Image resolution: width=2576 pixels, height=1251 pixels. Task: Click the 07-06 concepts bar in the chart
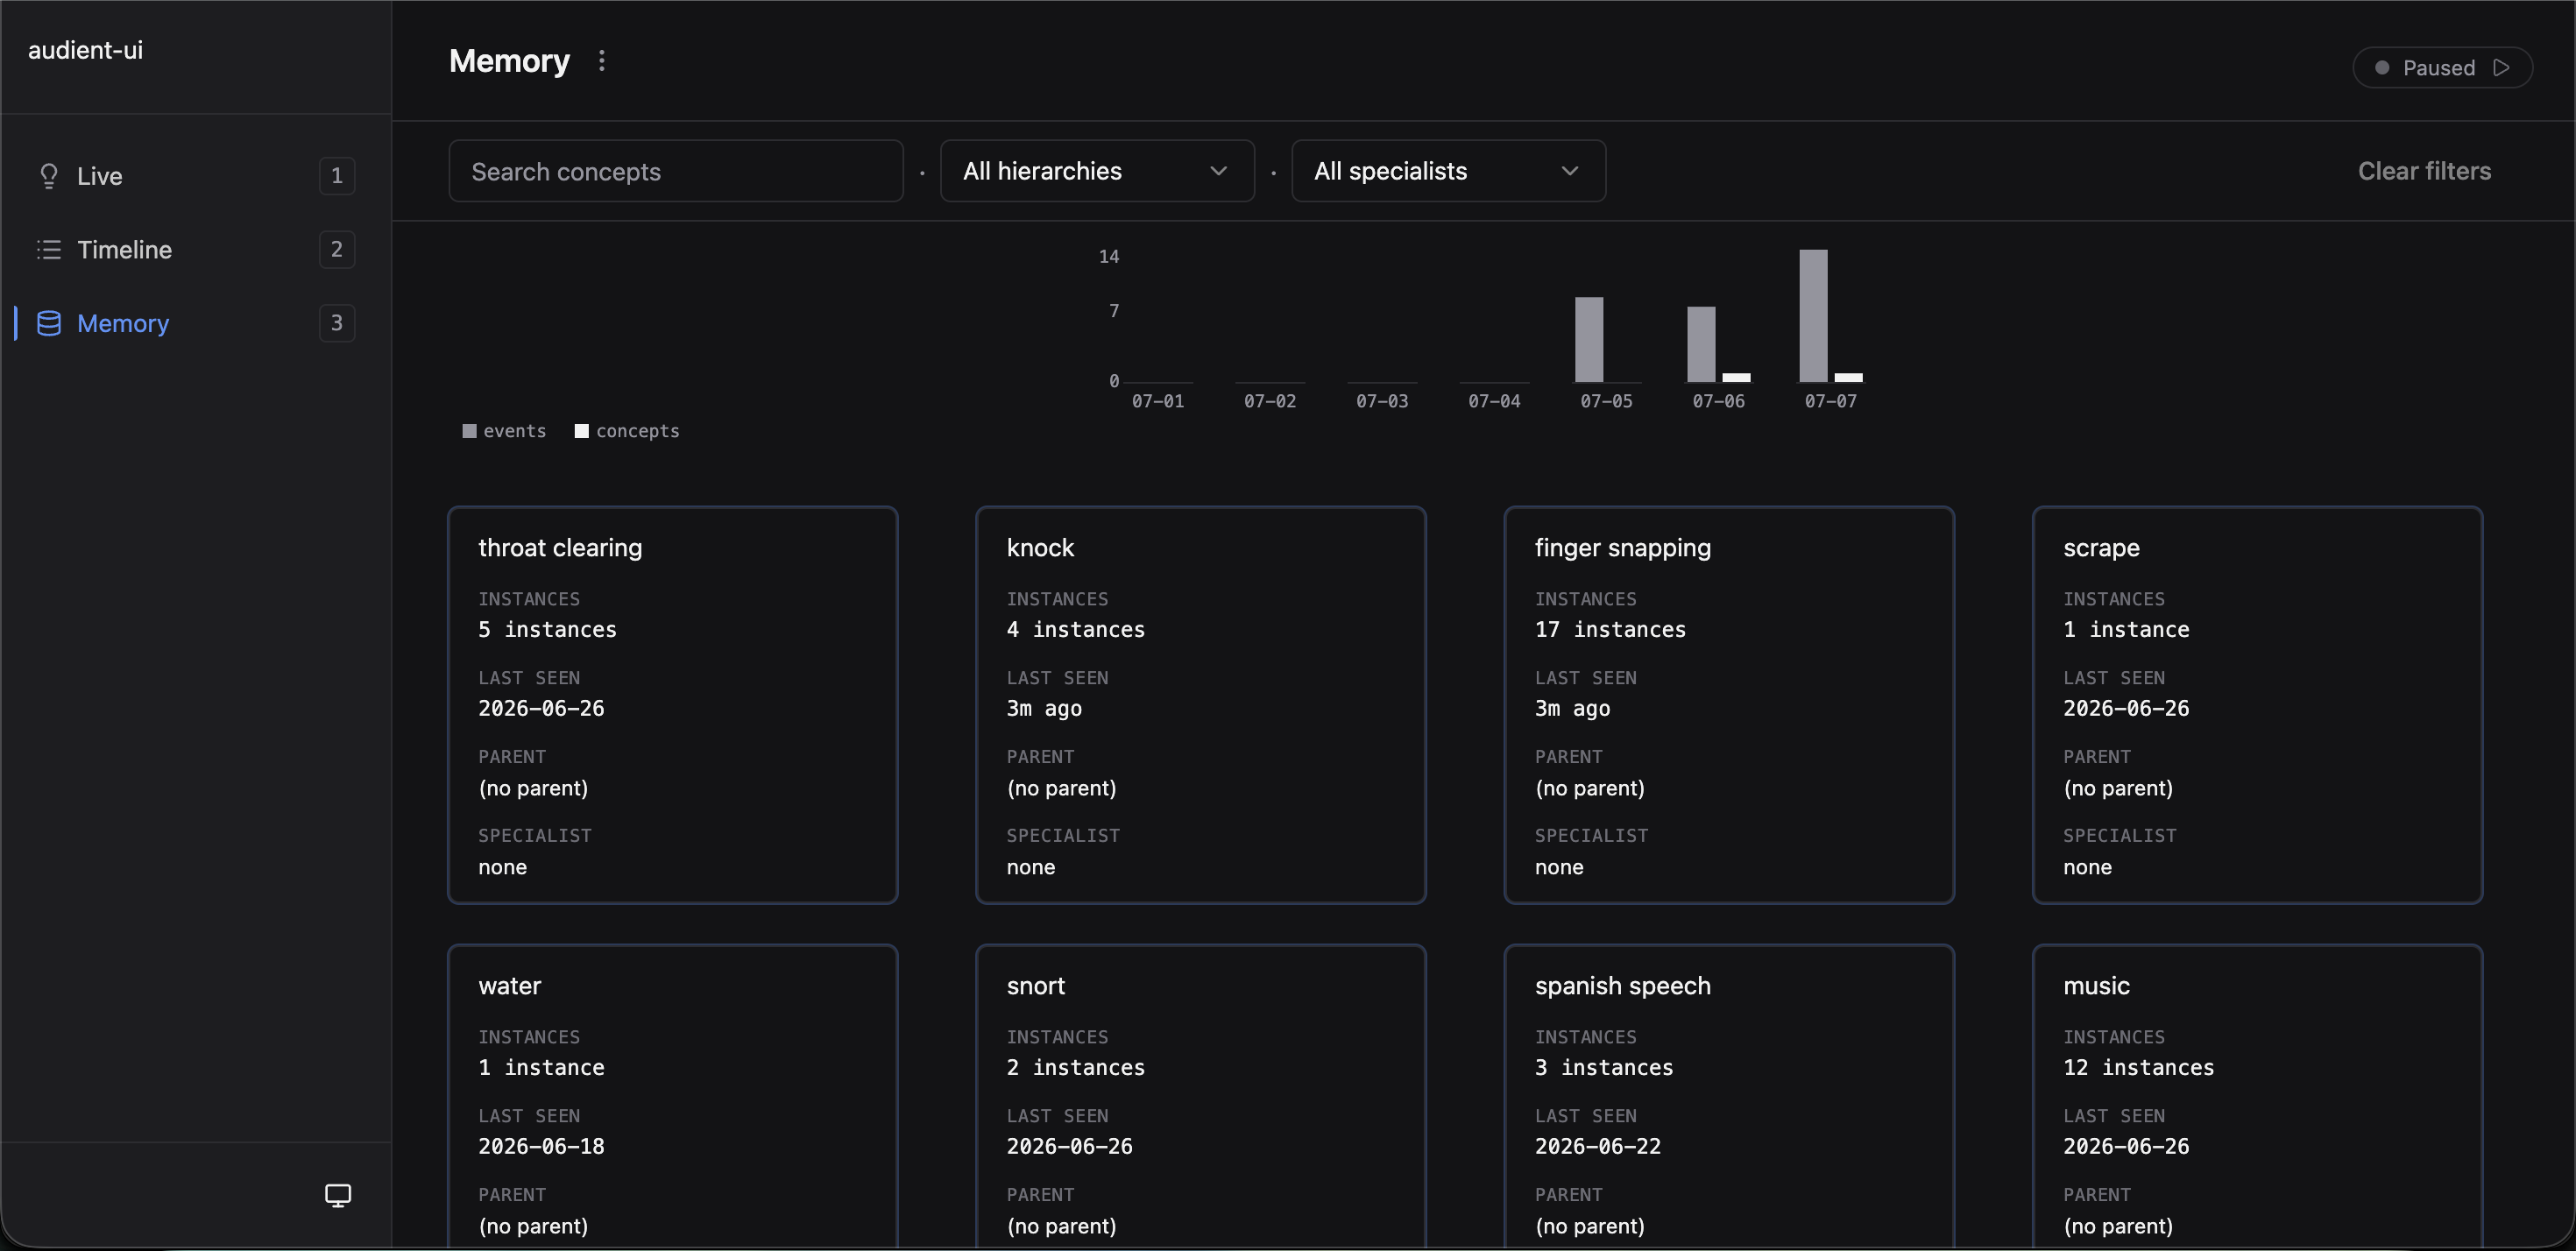point(1736,377)
